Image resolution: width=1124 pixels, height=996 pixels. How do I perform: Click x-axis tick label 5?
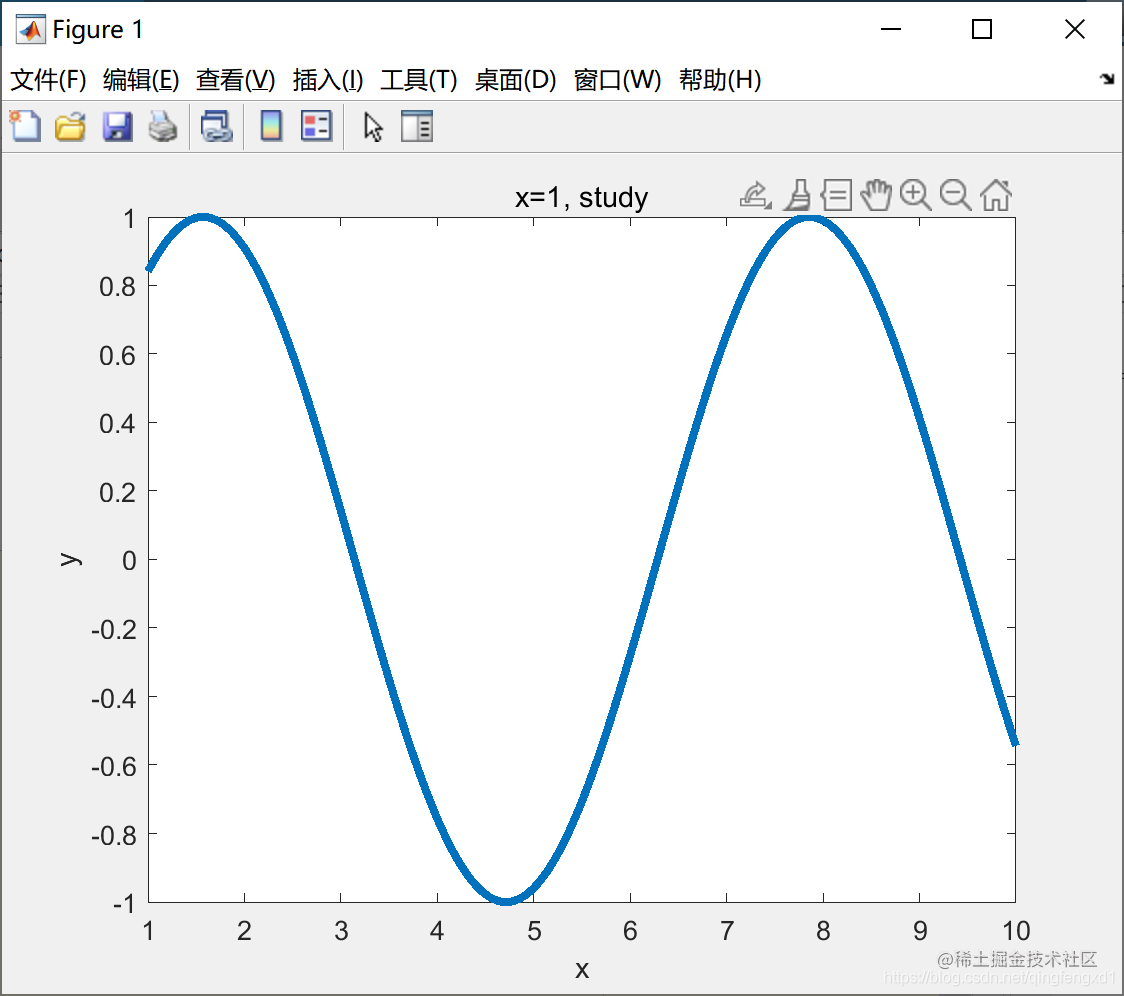(534, 931)
